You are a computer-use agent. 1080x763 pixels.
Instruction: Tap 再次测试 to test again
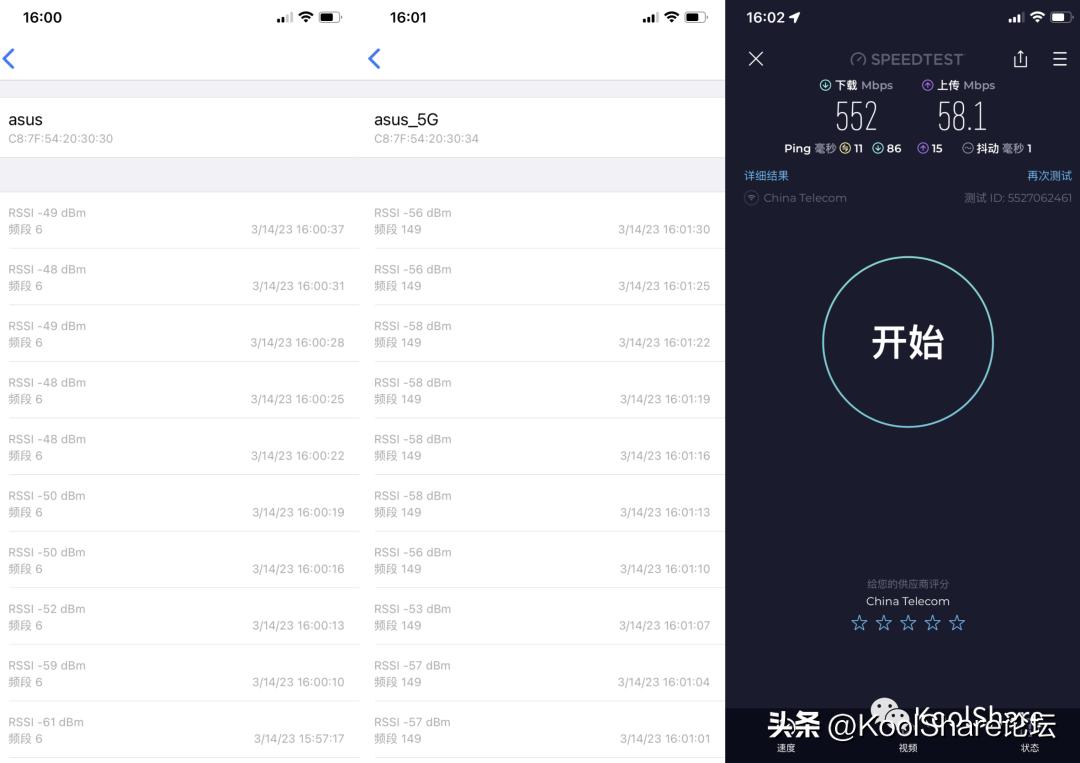point(1049,176)
